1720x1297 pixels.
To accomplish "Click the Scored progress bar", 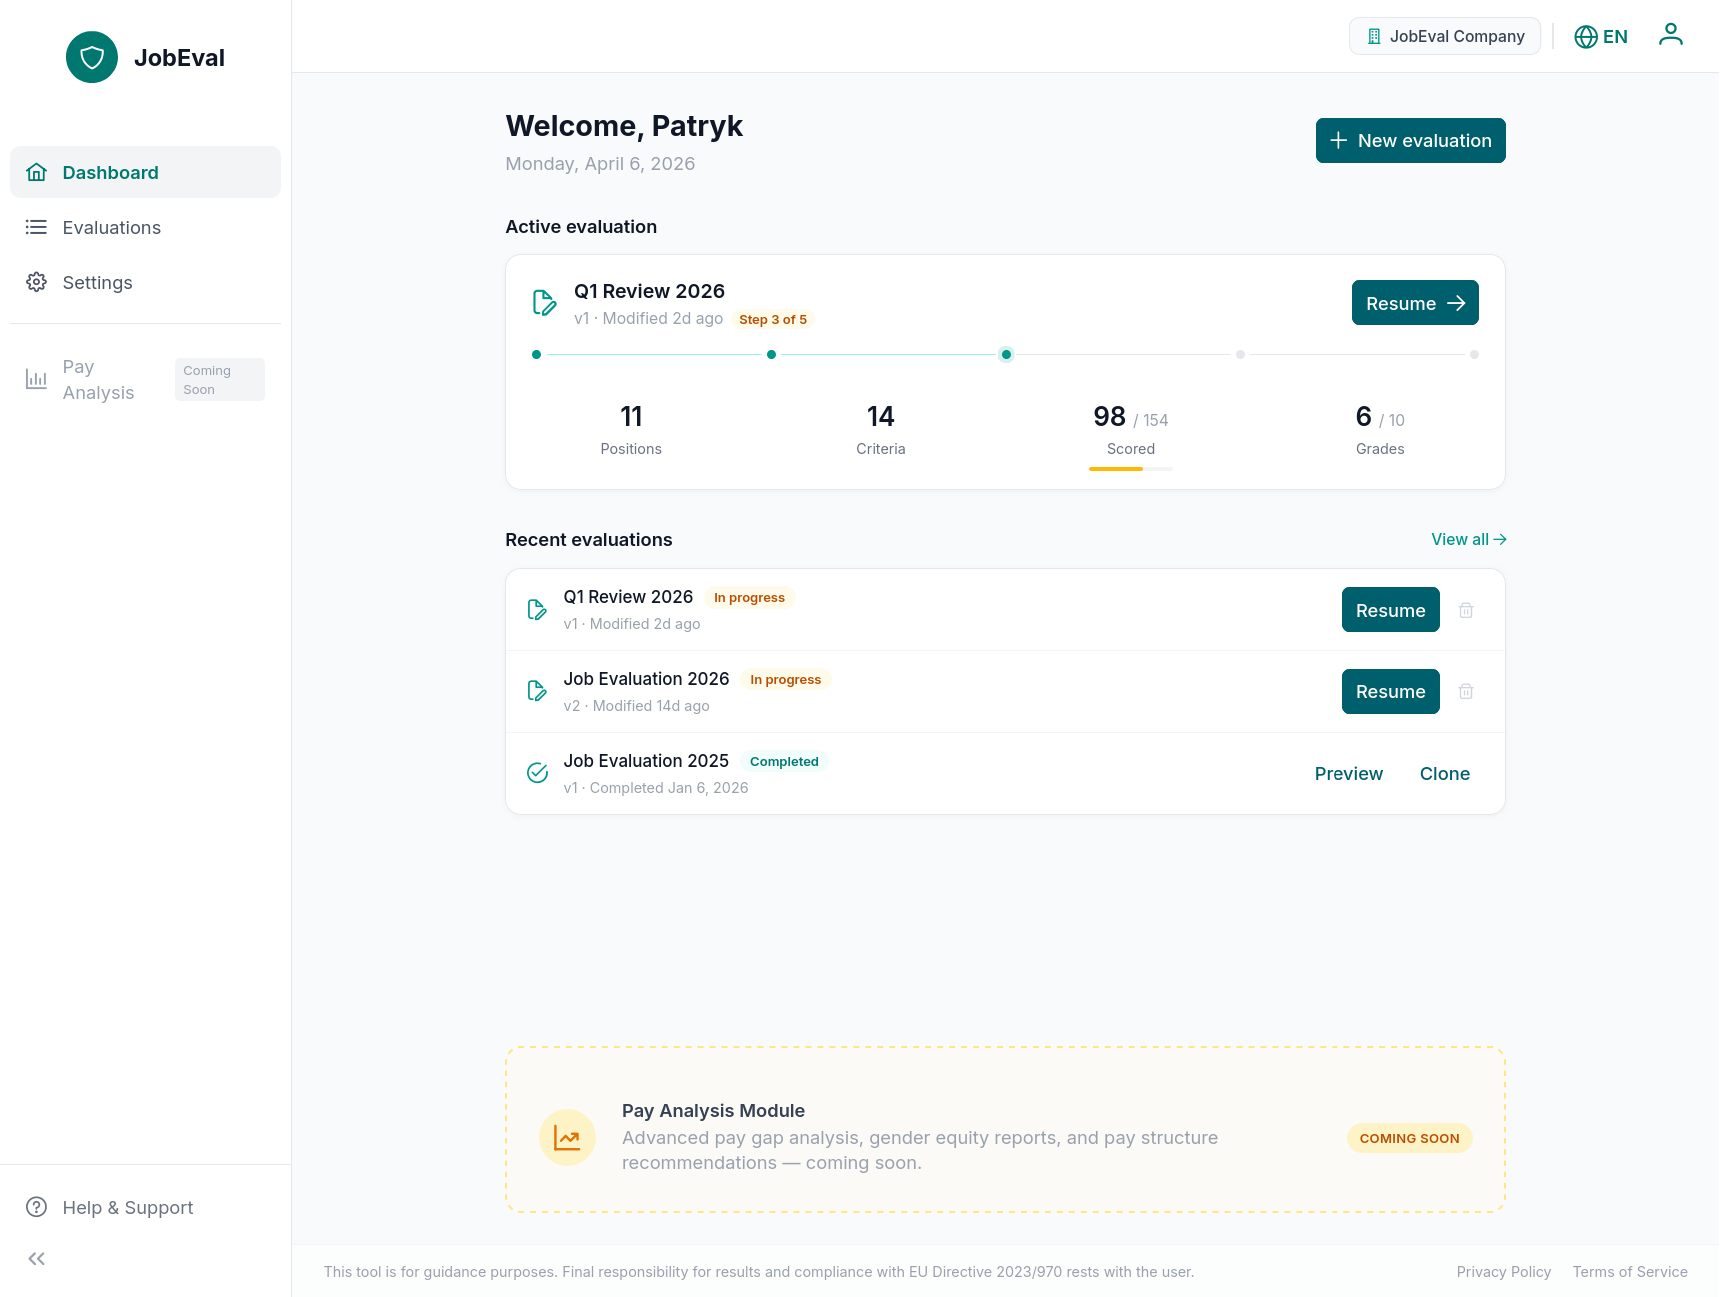I will point(1131,468).
